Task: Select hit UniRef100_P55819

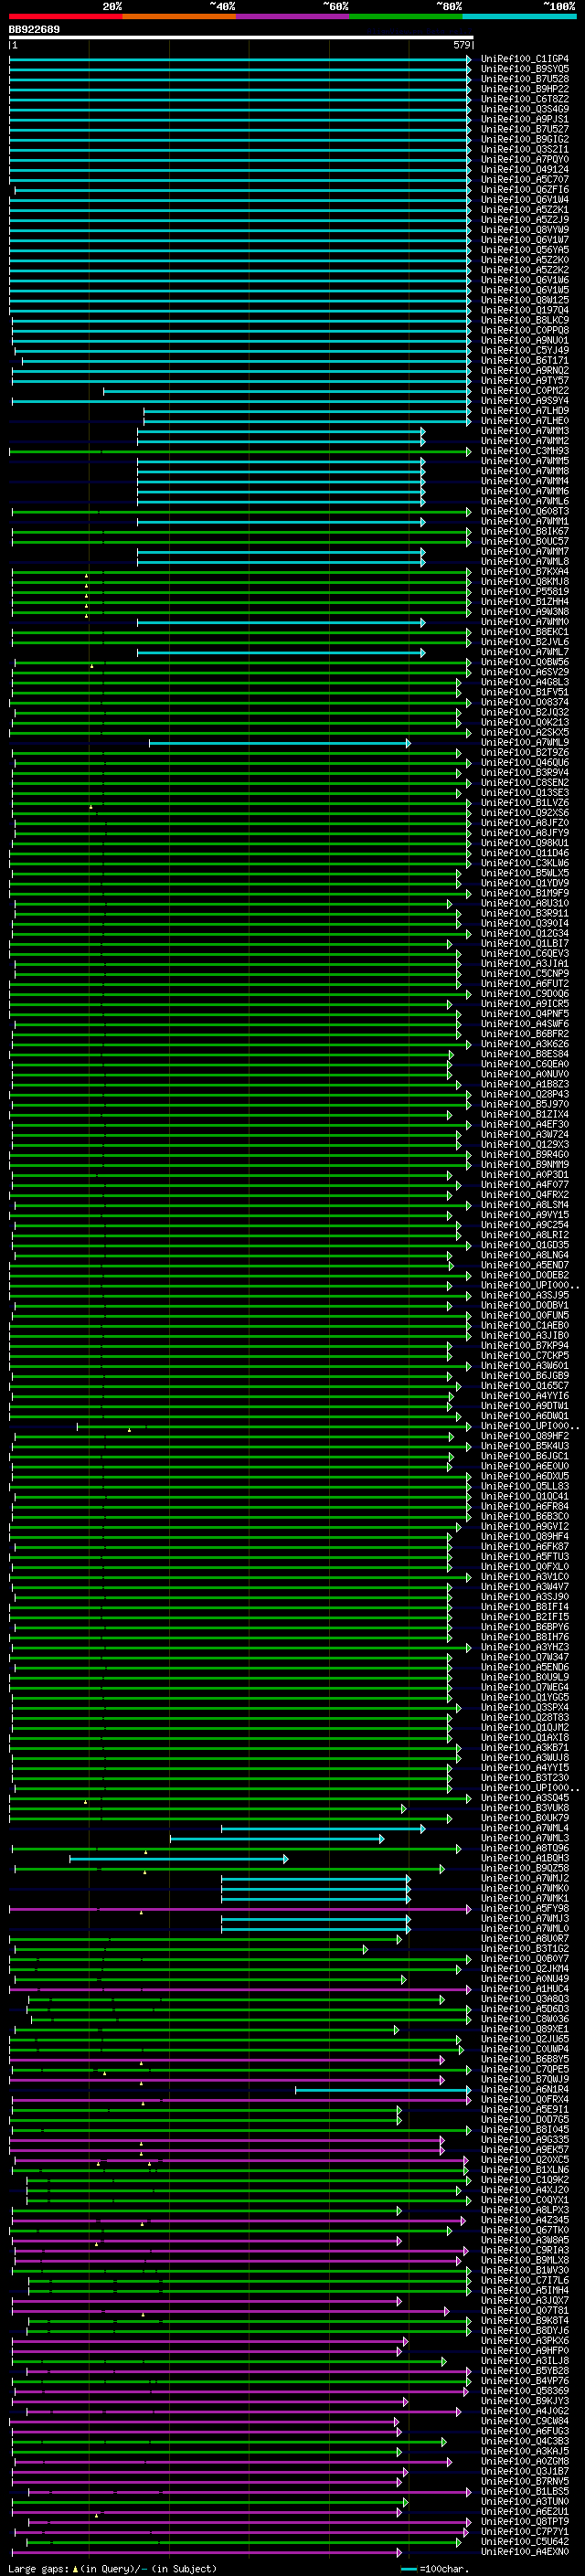Action: point(525,592)
